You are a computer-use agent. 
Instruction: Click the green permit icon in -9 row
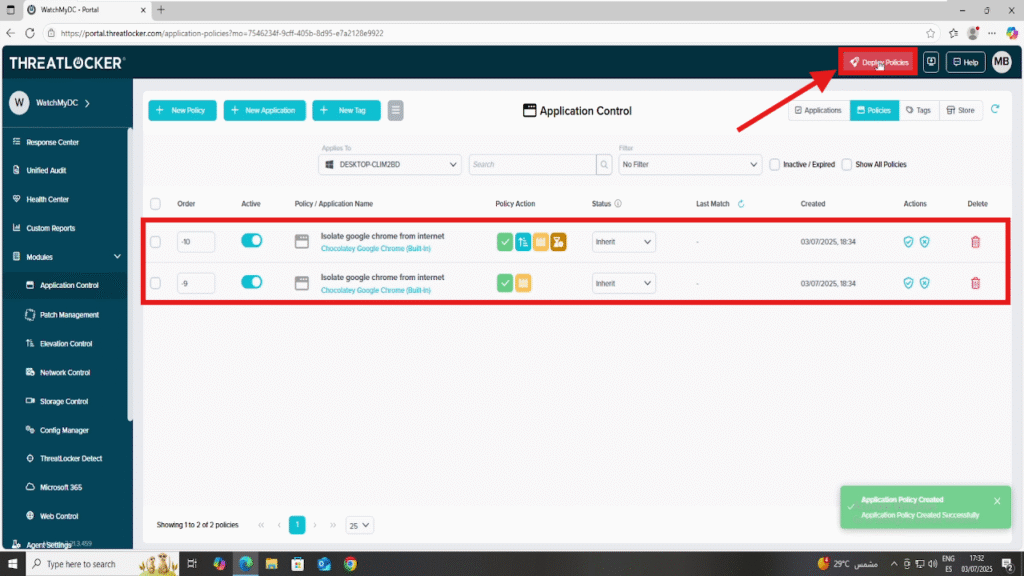[505, 283]
